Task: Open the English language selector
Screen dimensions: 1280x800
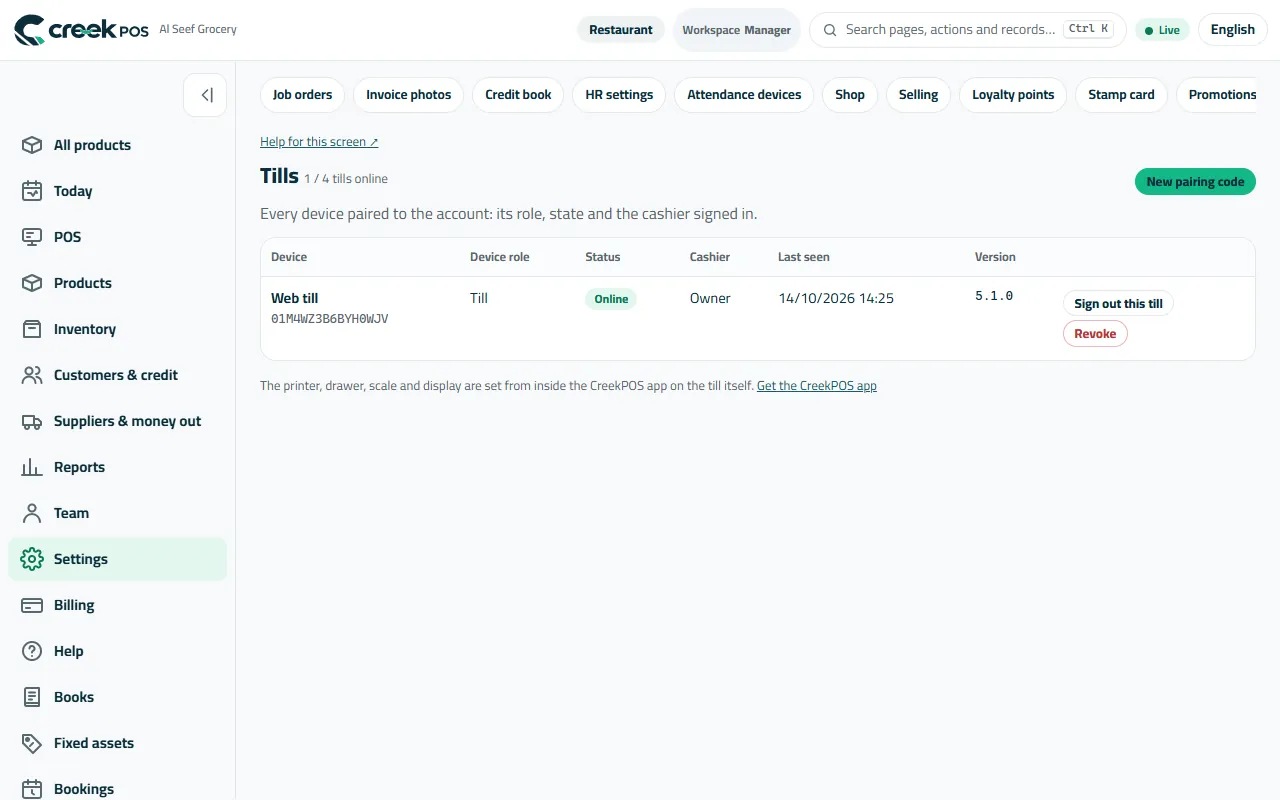Action: coord(1232,30)
